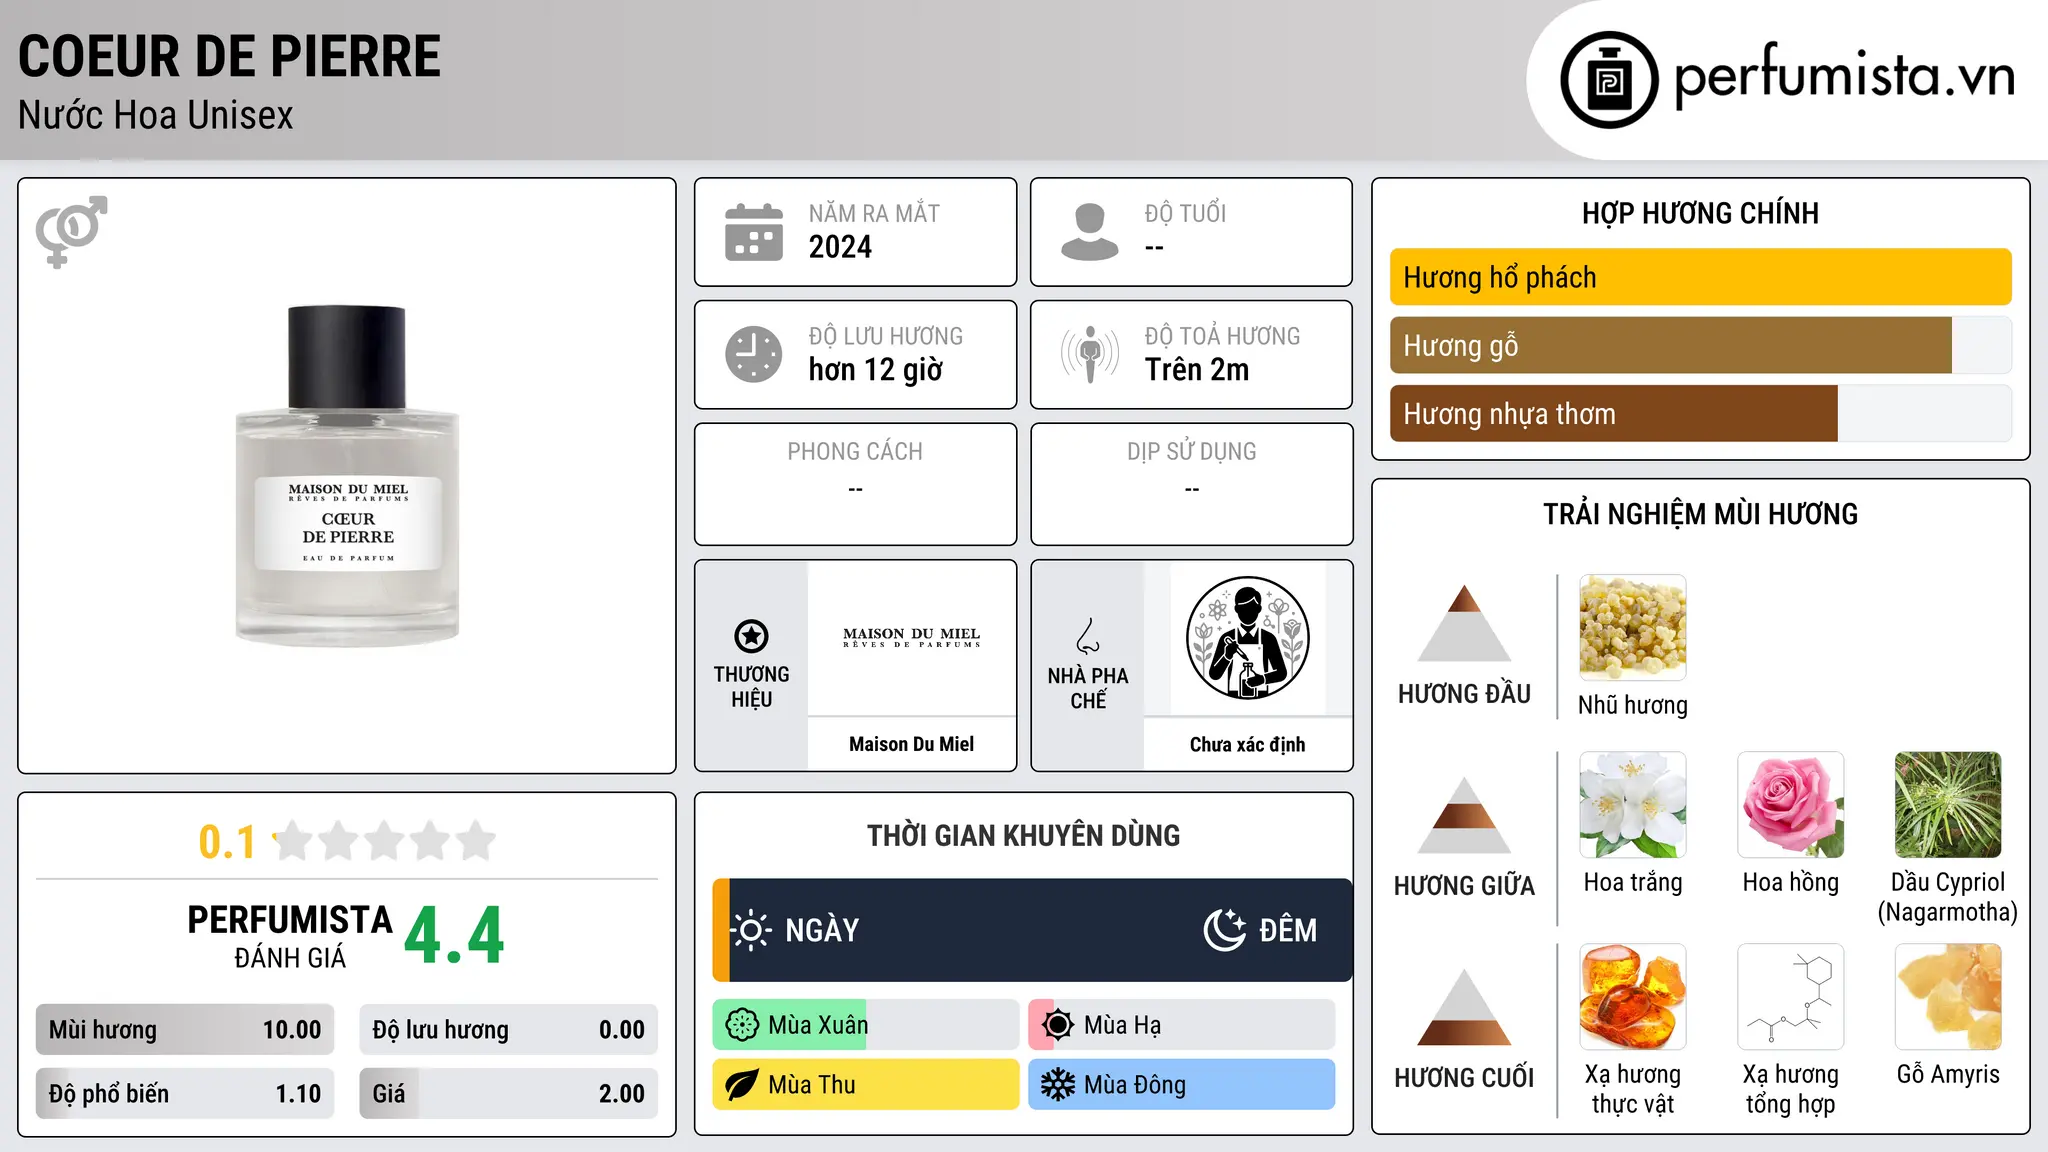Click the Hương đầu pyramid icon

tap(1464, 623)
